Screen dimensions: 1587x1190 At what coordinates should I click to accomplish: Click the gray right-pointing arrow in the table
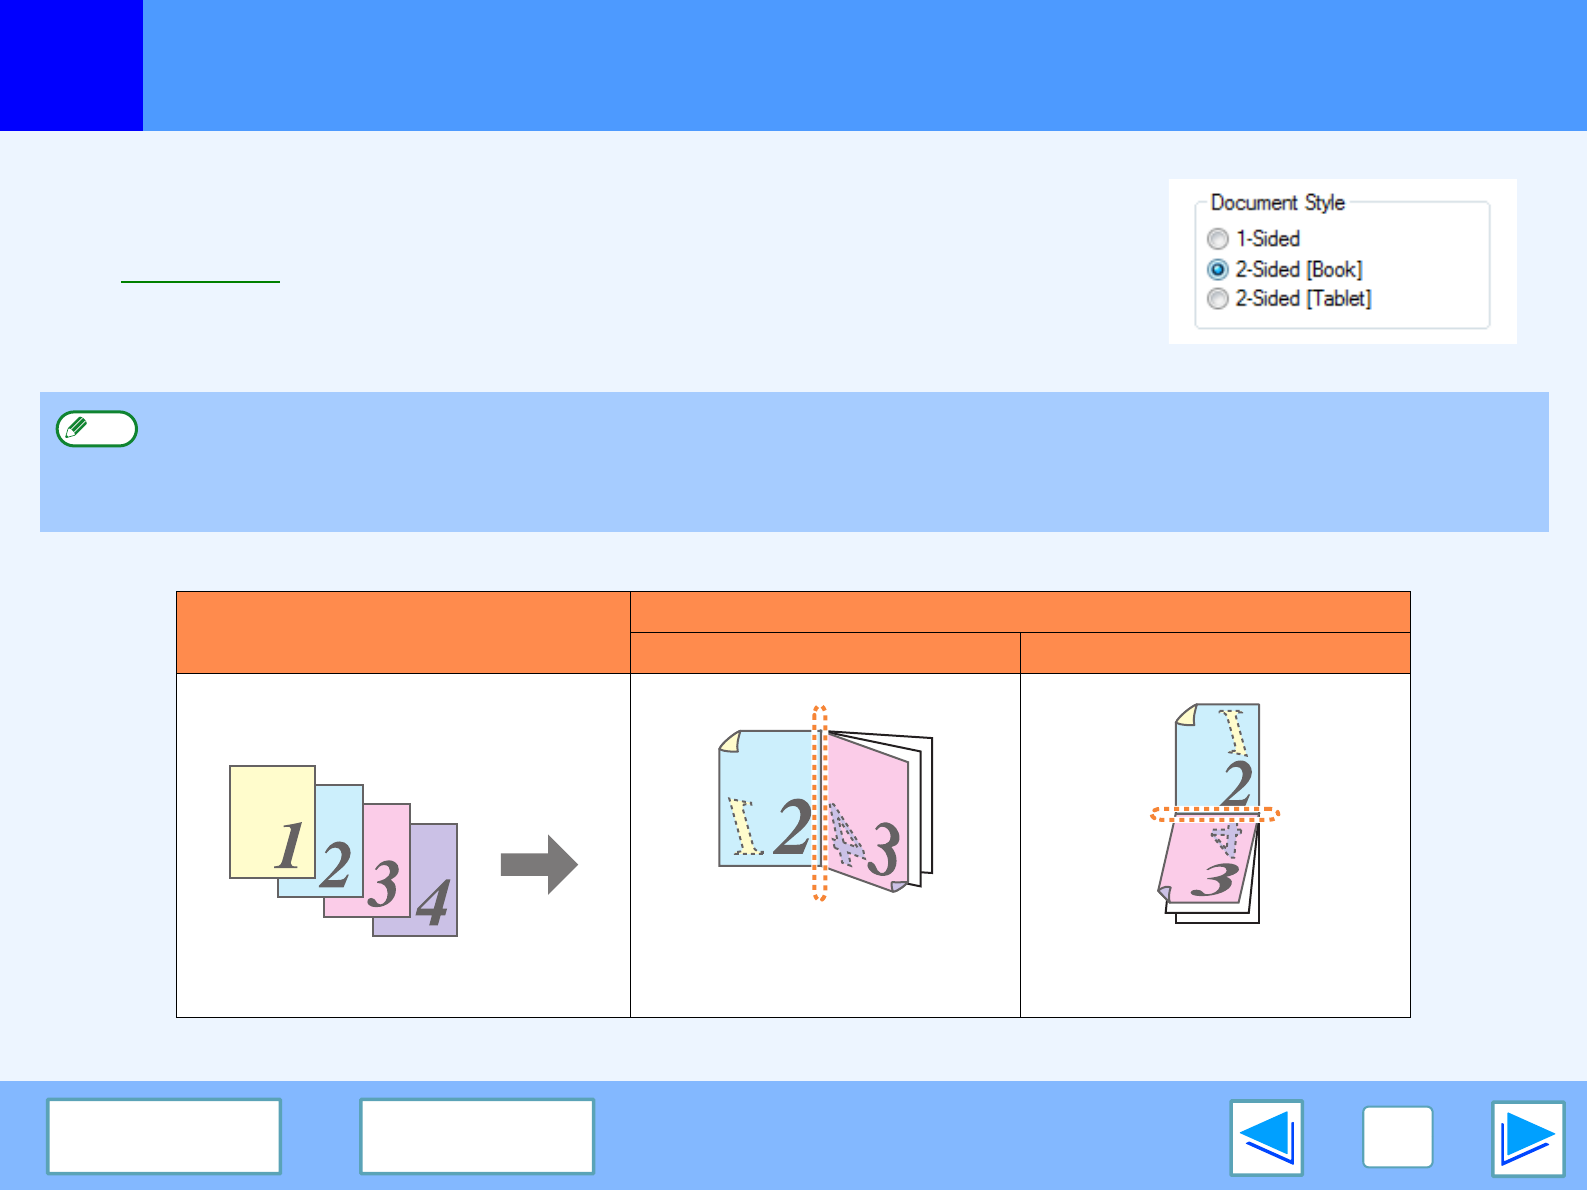click(x=539, y=864)
